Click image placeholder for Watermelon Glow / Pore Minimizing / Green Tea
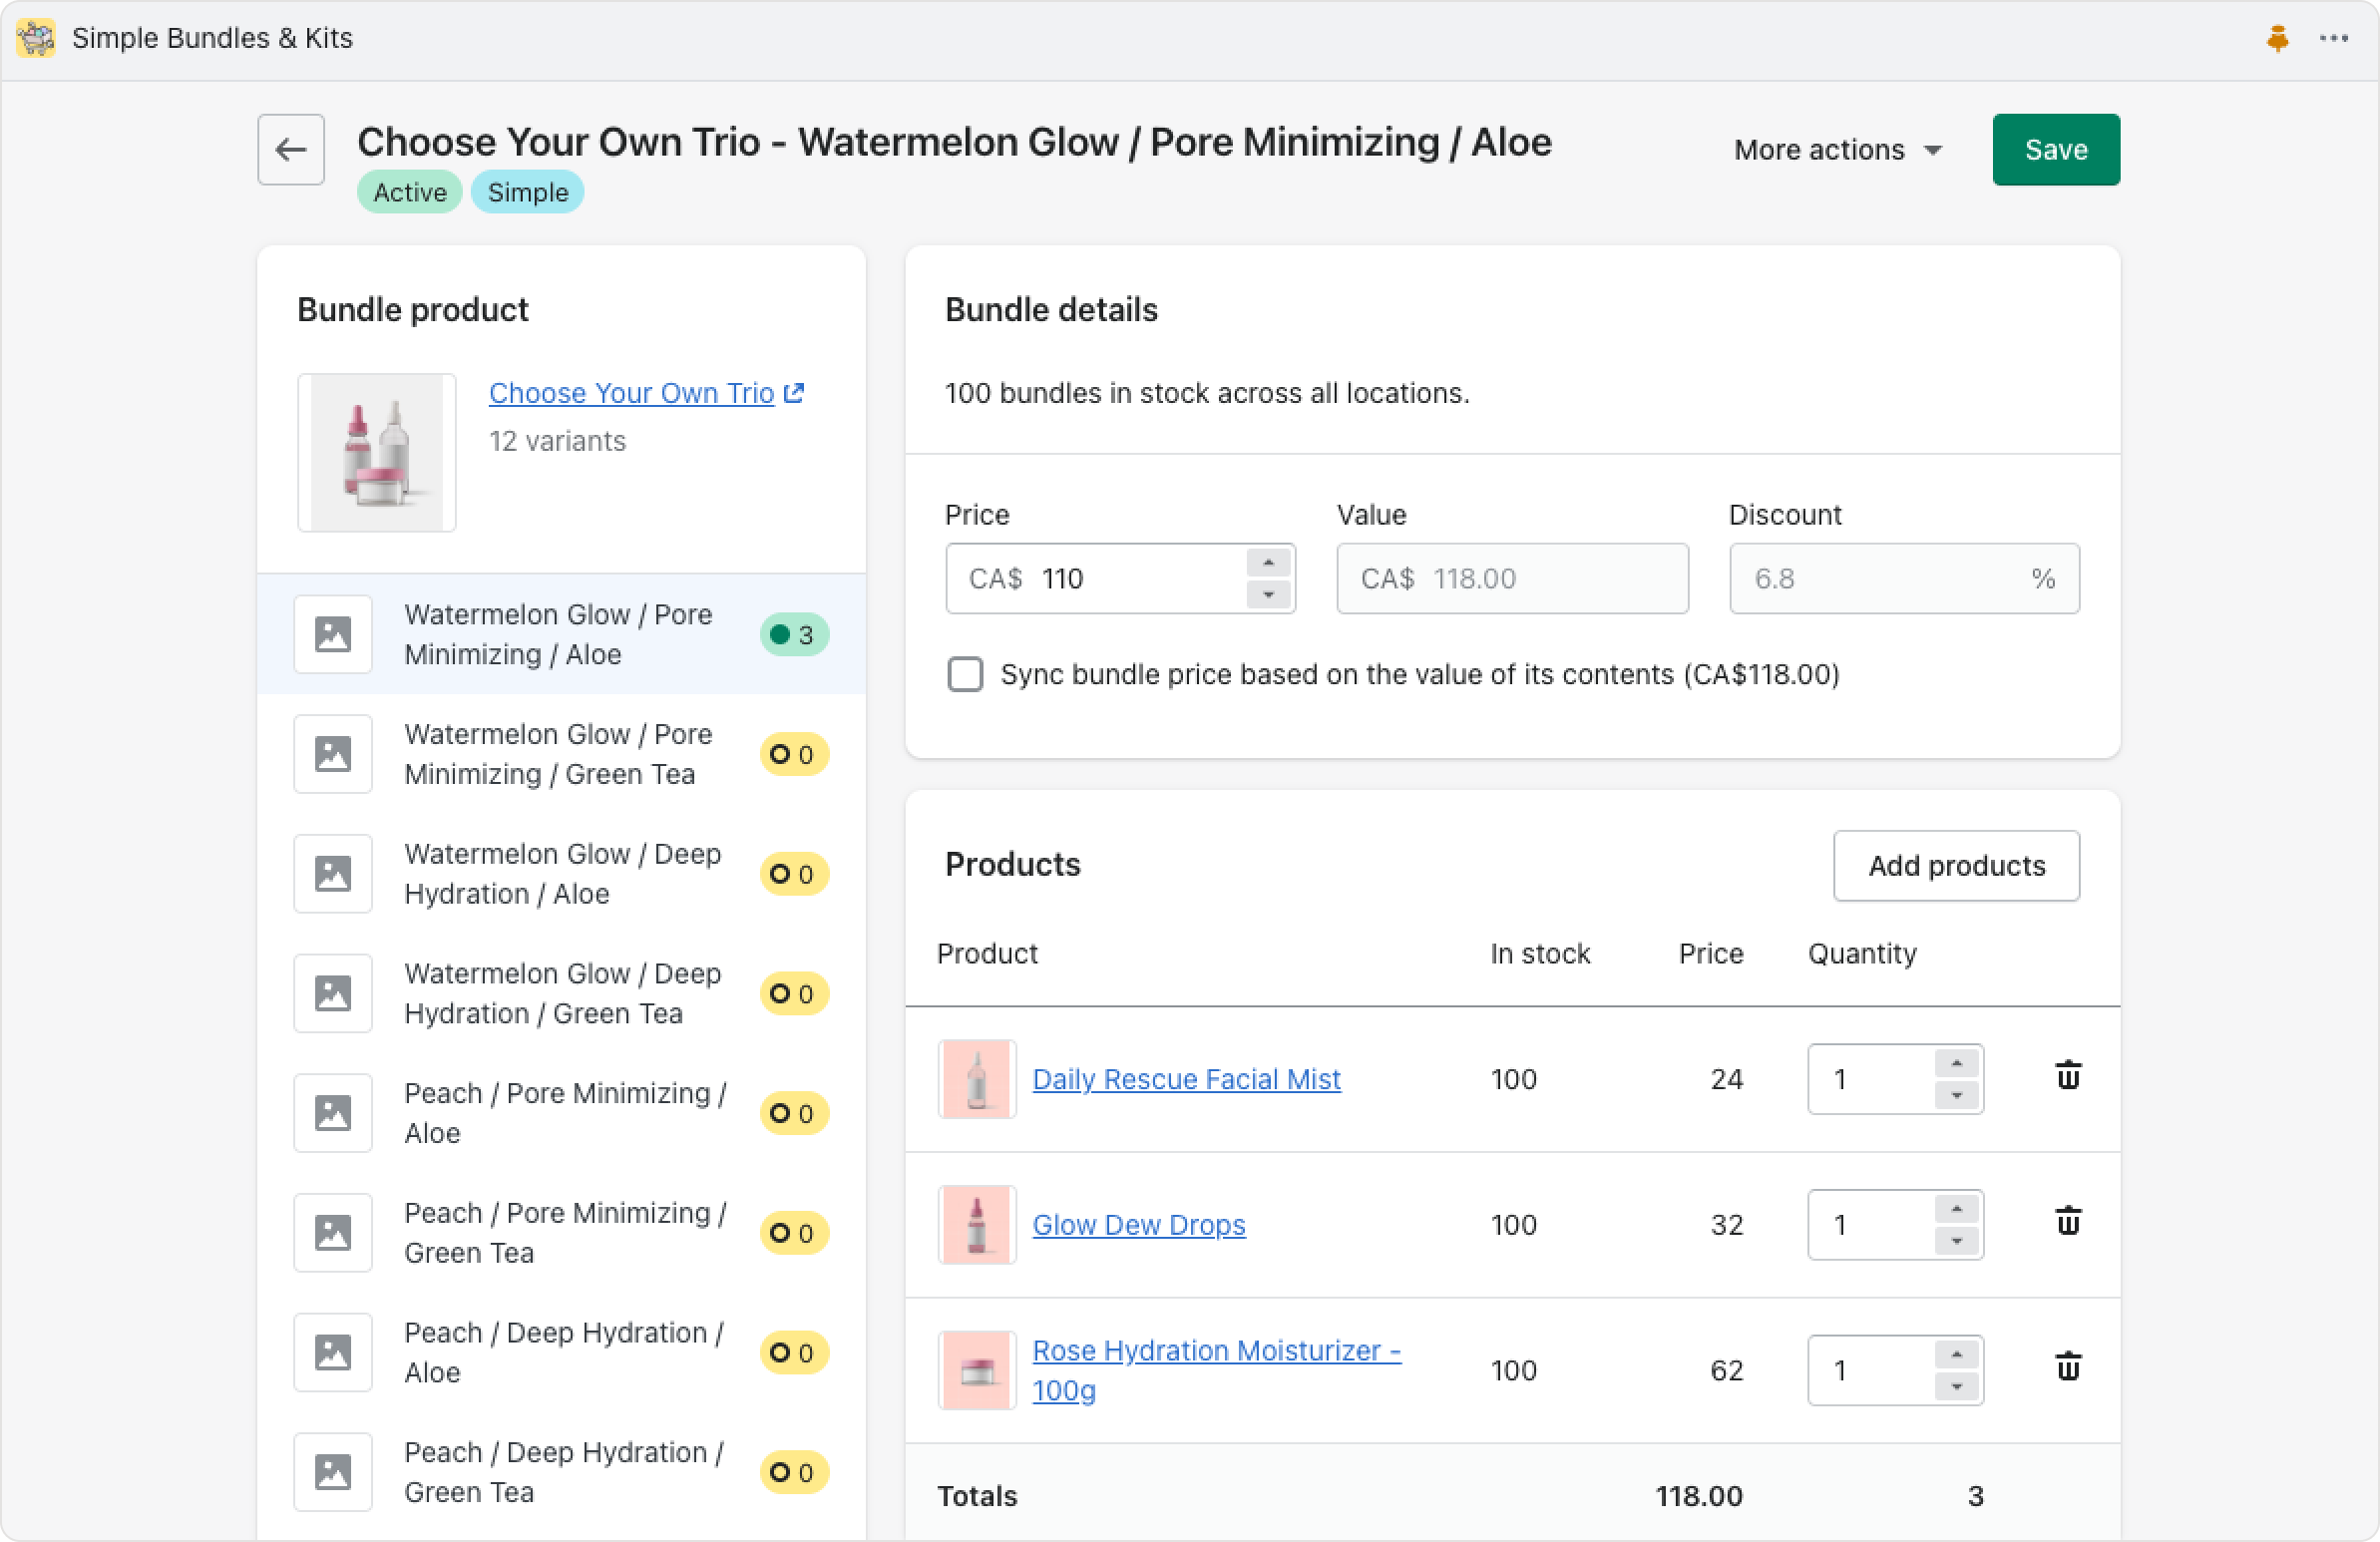2380x1542 pixels. (333, 754)
